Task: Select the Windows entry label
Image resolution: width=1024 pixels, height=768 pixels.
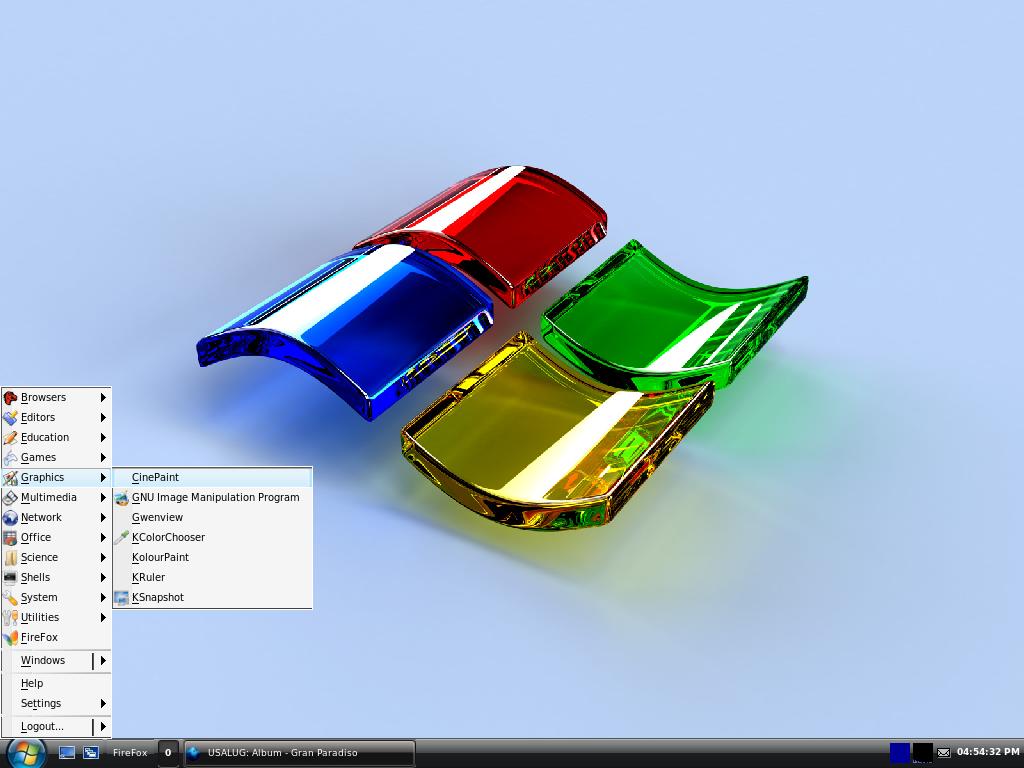Action: point(42,660)
